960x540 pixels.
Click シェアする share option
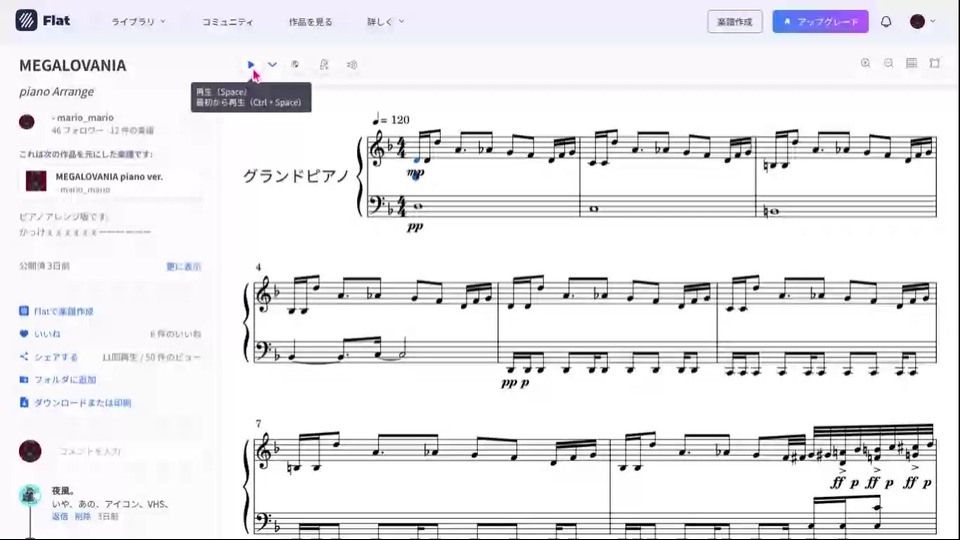click(56, 357)
